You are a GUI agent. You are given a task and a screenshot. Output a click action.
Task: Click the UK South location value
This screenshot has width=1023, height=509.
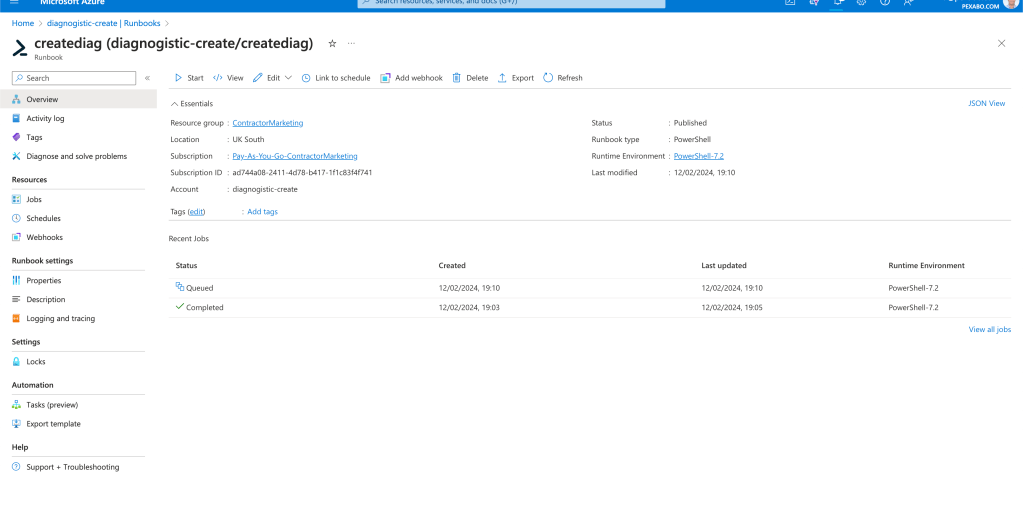(249, 139)
